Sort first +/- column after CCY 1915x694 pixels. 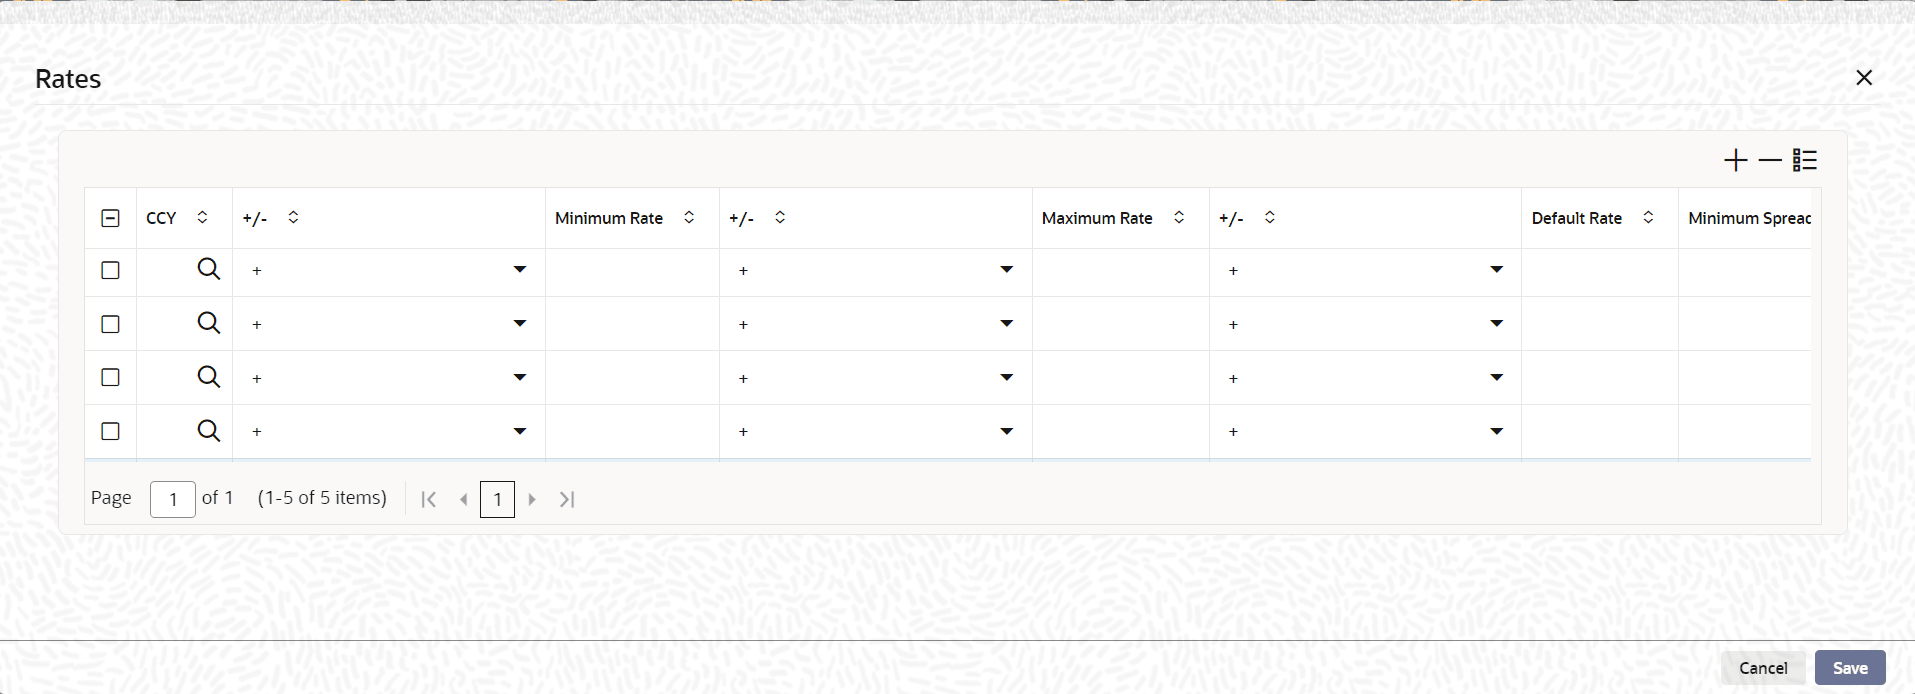(x=293, y=217)
